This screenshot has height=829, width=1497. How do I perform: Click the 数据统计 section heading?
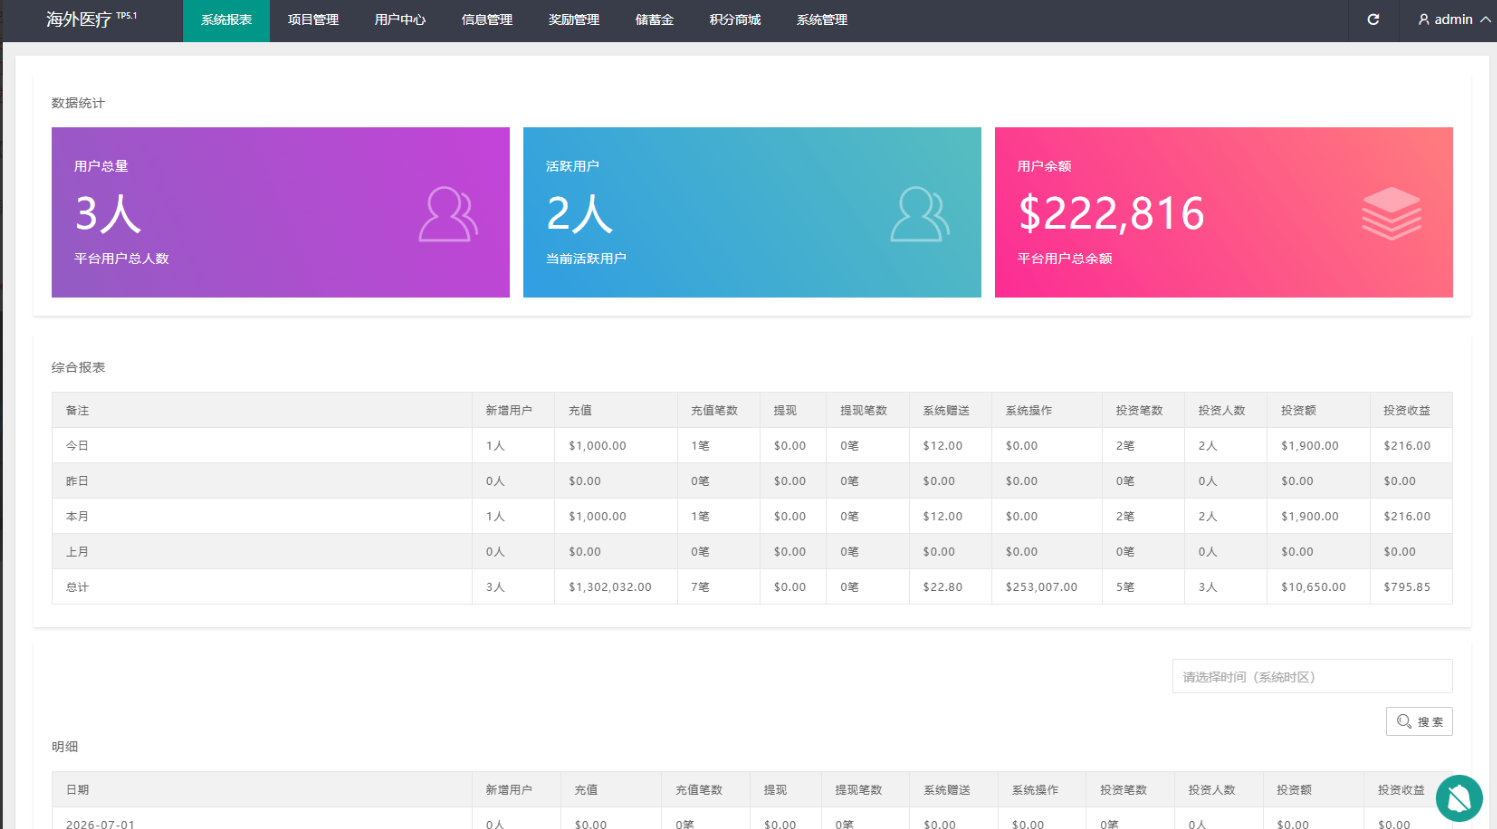[x=78, y=103]
